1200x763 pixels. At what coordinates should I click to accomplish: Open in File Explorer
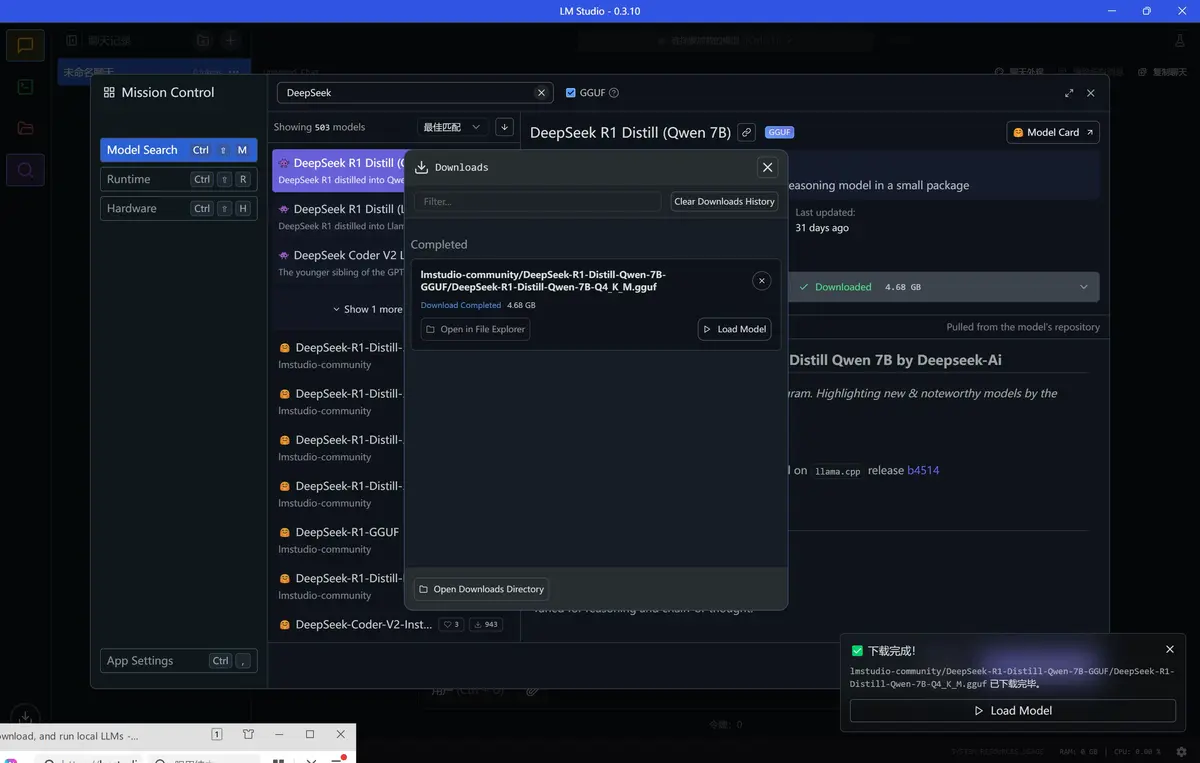pos(475,329)
